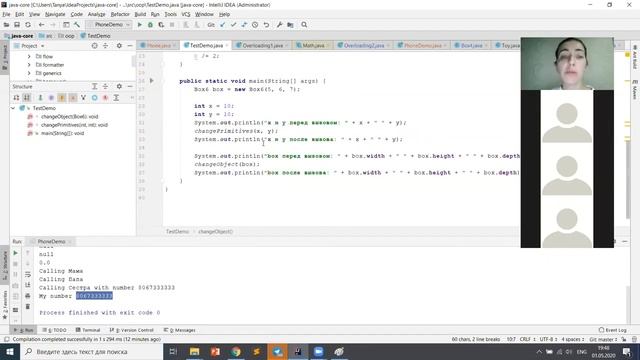The width and height of the screenshot is (640, 360).
Task: Open the Version Control tool window
Action: [131, 330]
